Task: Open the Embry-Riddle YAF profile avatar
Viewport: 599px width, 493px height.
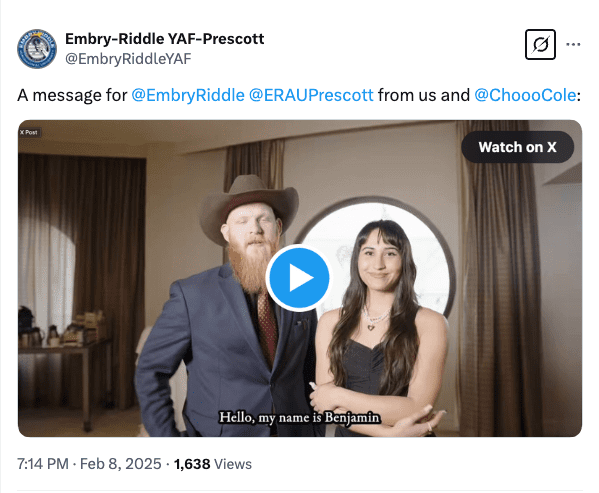Action: tap(37, 49)
